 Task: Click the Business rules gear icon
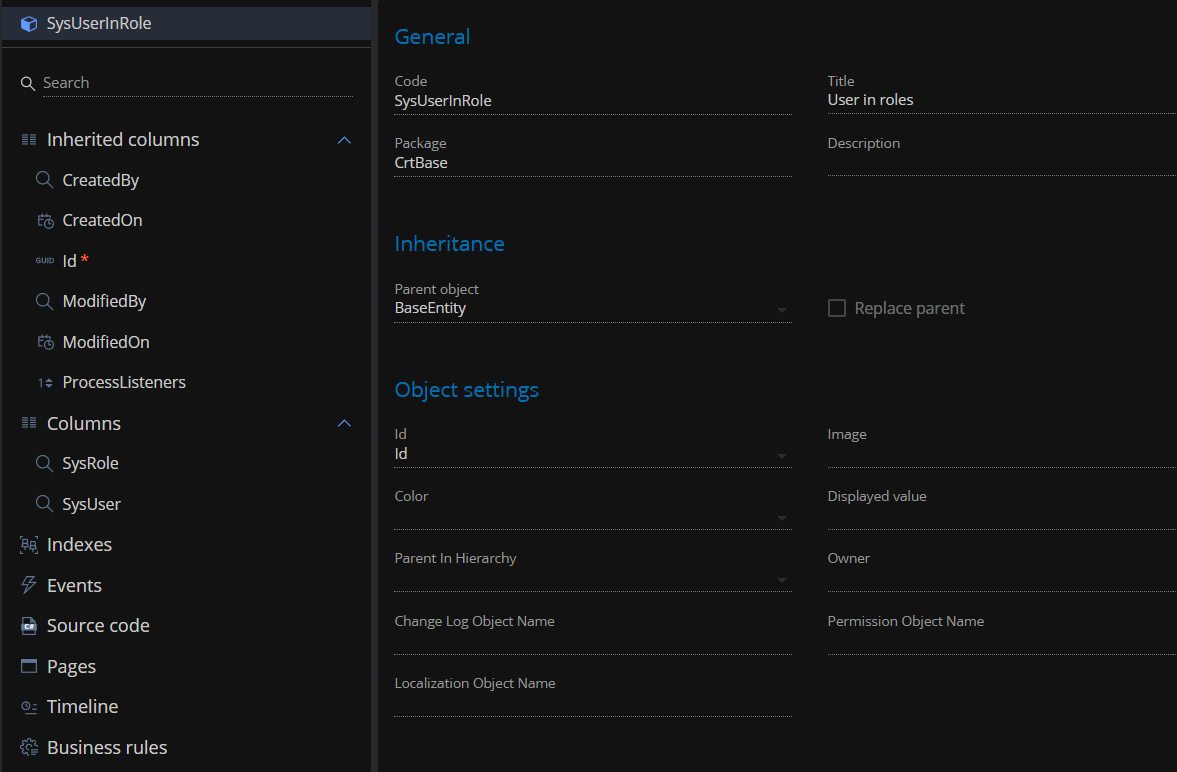(x=29, y=748)
